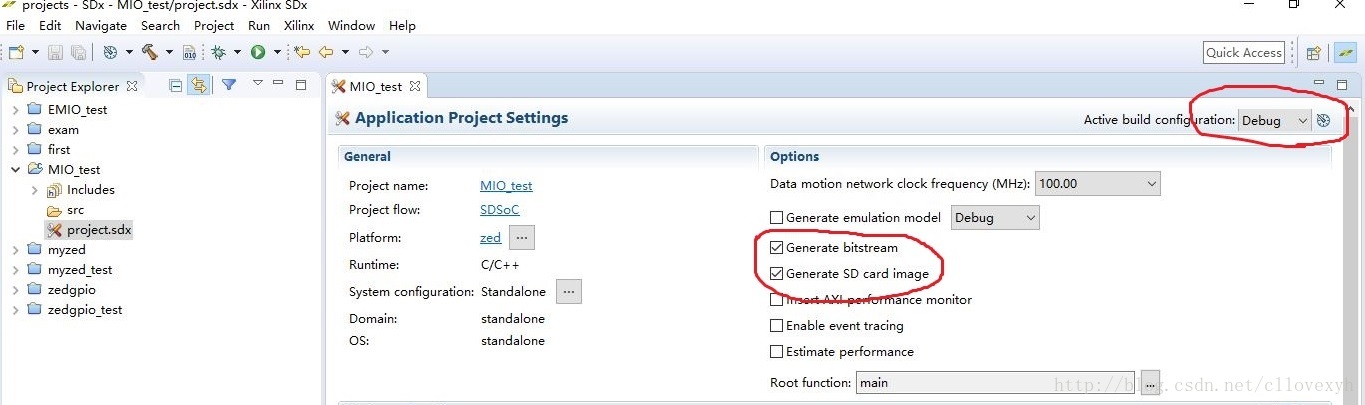Open Project Explorer view menu triangle
The width and height of the screenshot is (1365, 405).
257,83
